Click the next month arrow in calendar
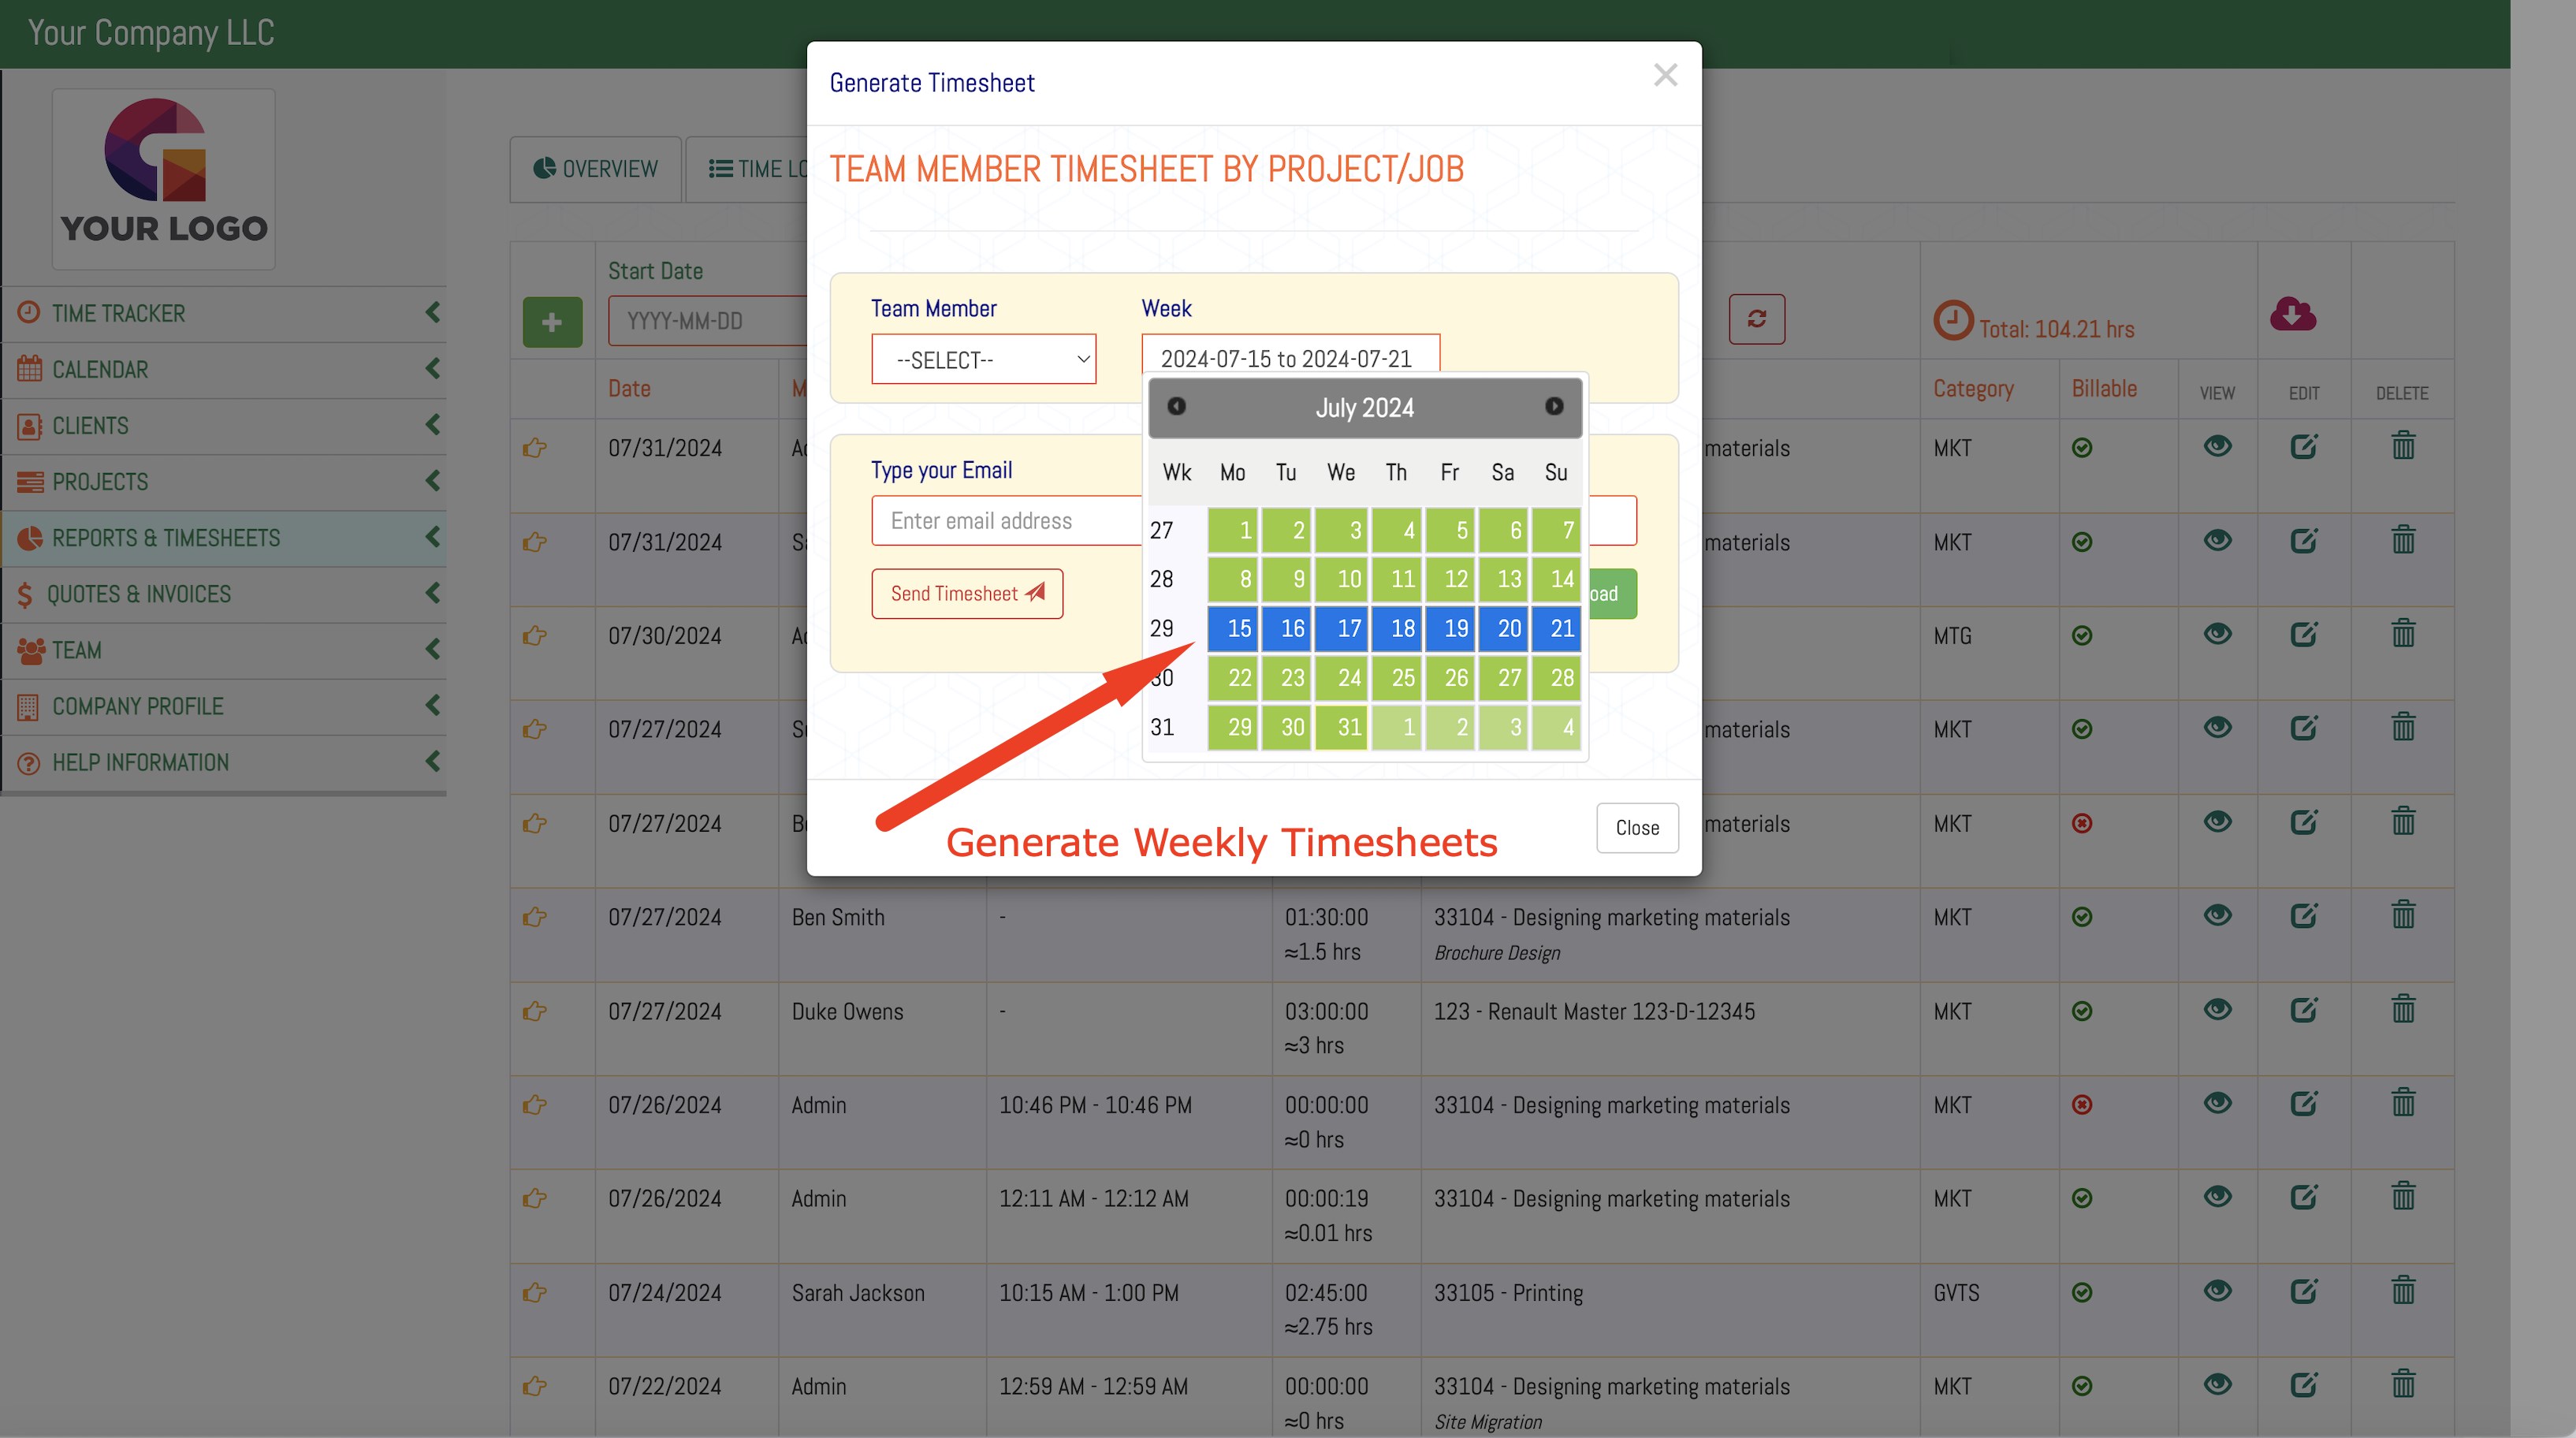The width and height of the screenshot is (2576, 1438). click(x=1553, y=406)
